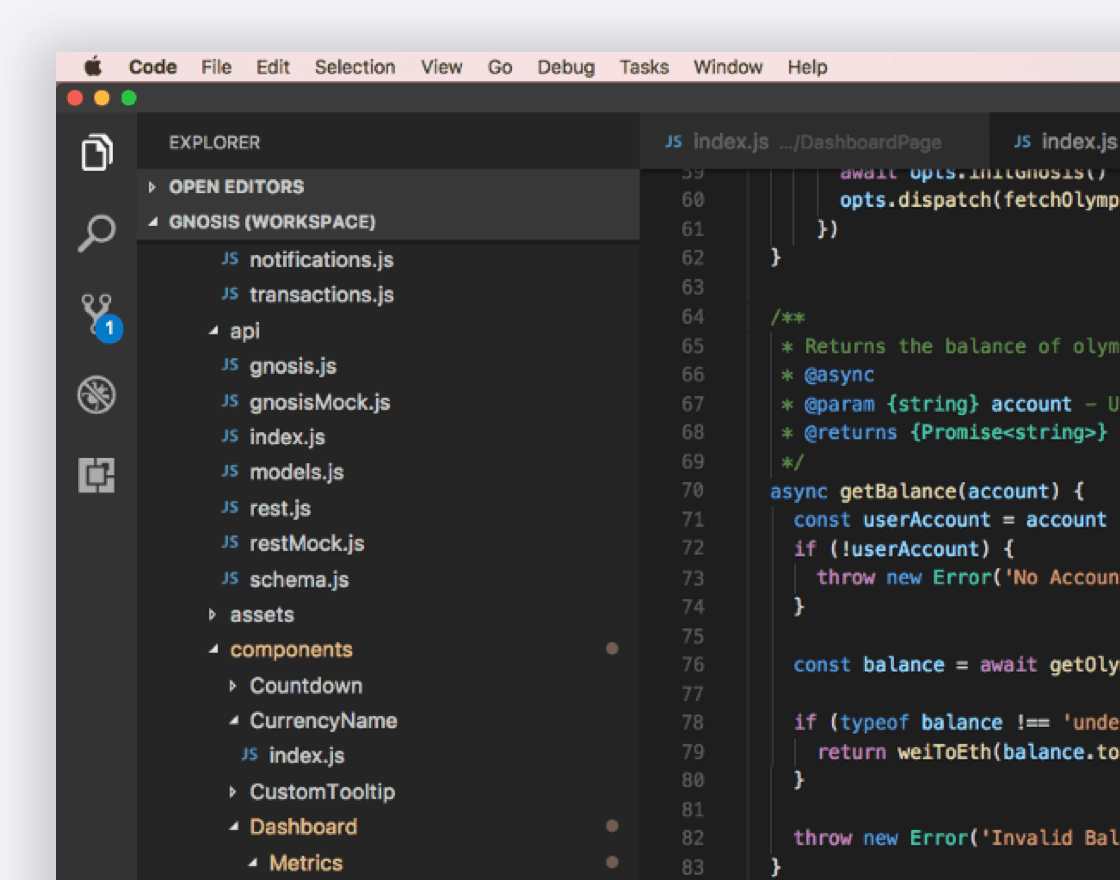1120x880 pixels.
Task: Open the Debug menu
Action: pyautogui.click(x=565, y=67)
